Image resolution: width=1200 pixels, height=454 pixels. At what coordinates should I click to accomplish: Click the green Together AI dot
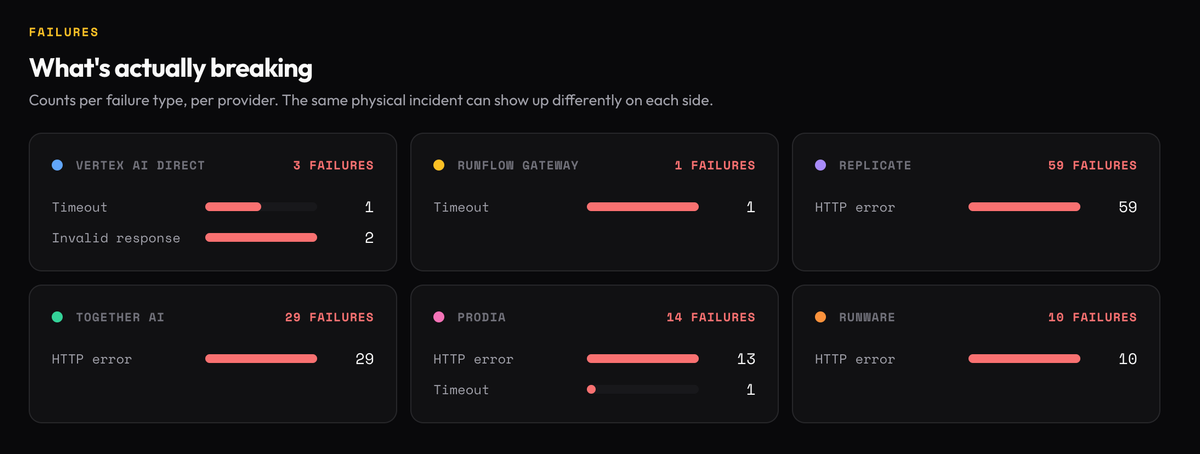[x=57, y=317]
